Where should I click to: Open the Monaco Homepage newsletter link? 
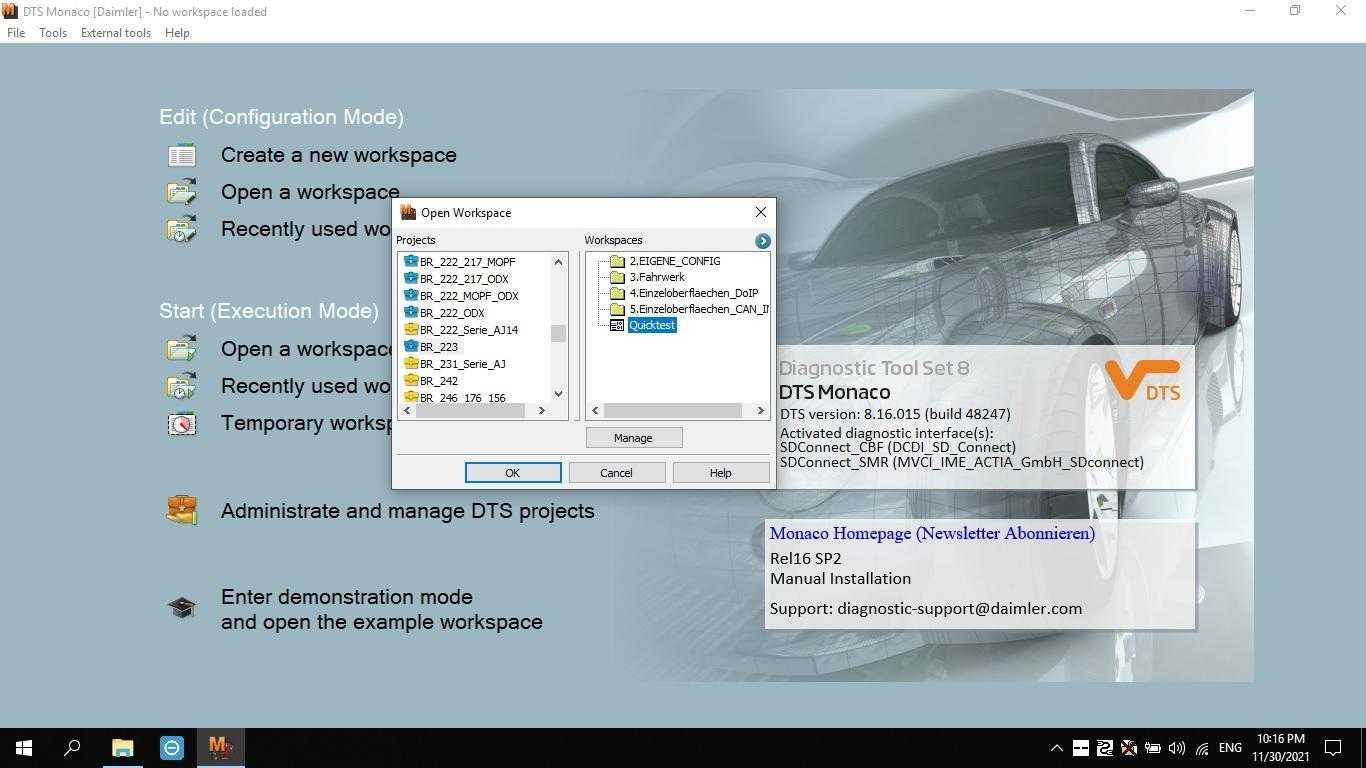coord(932,533)
